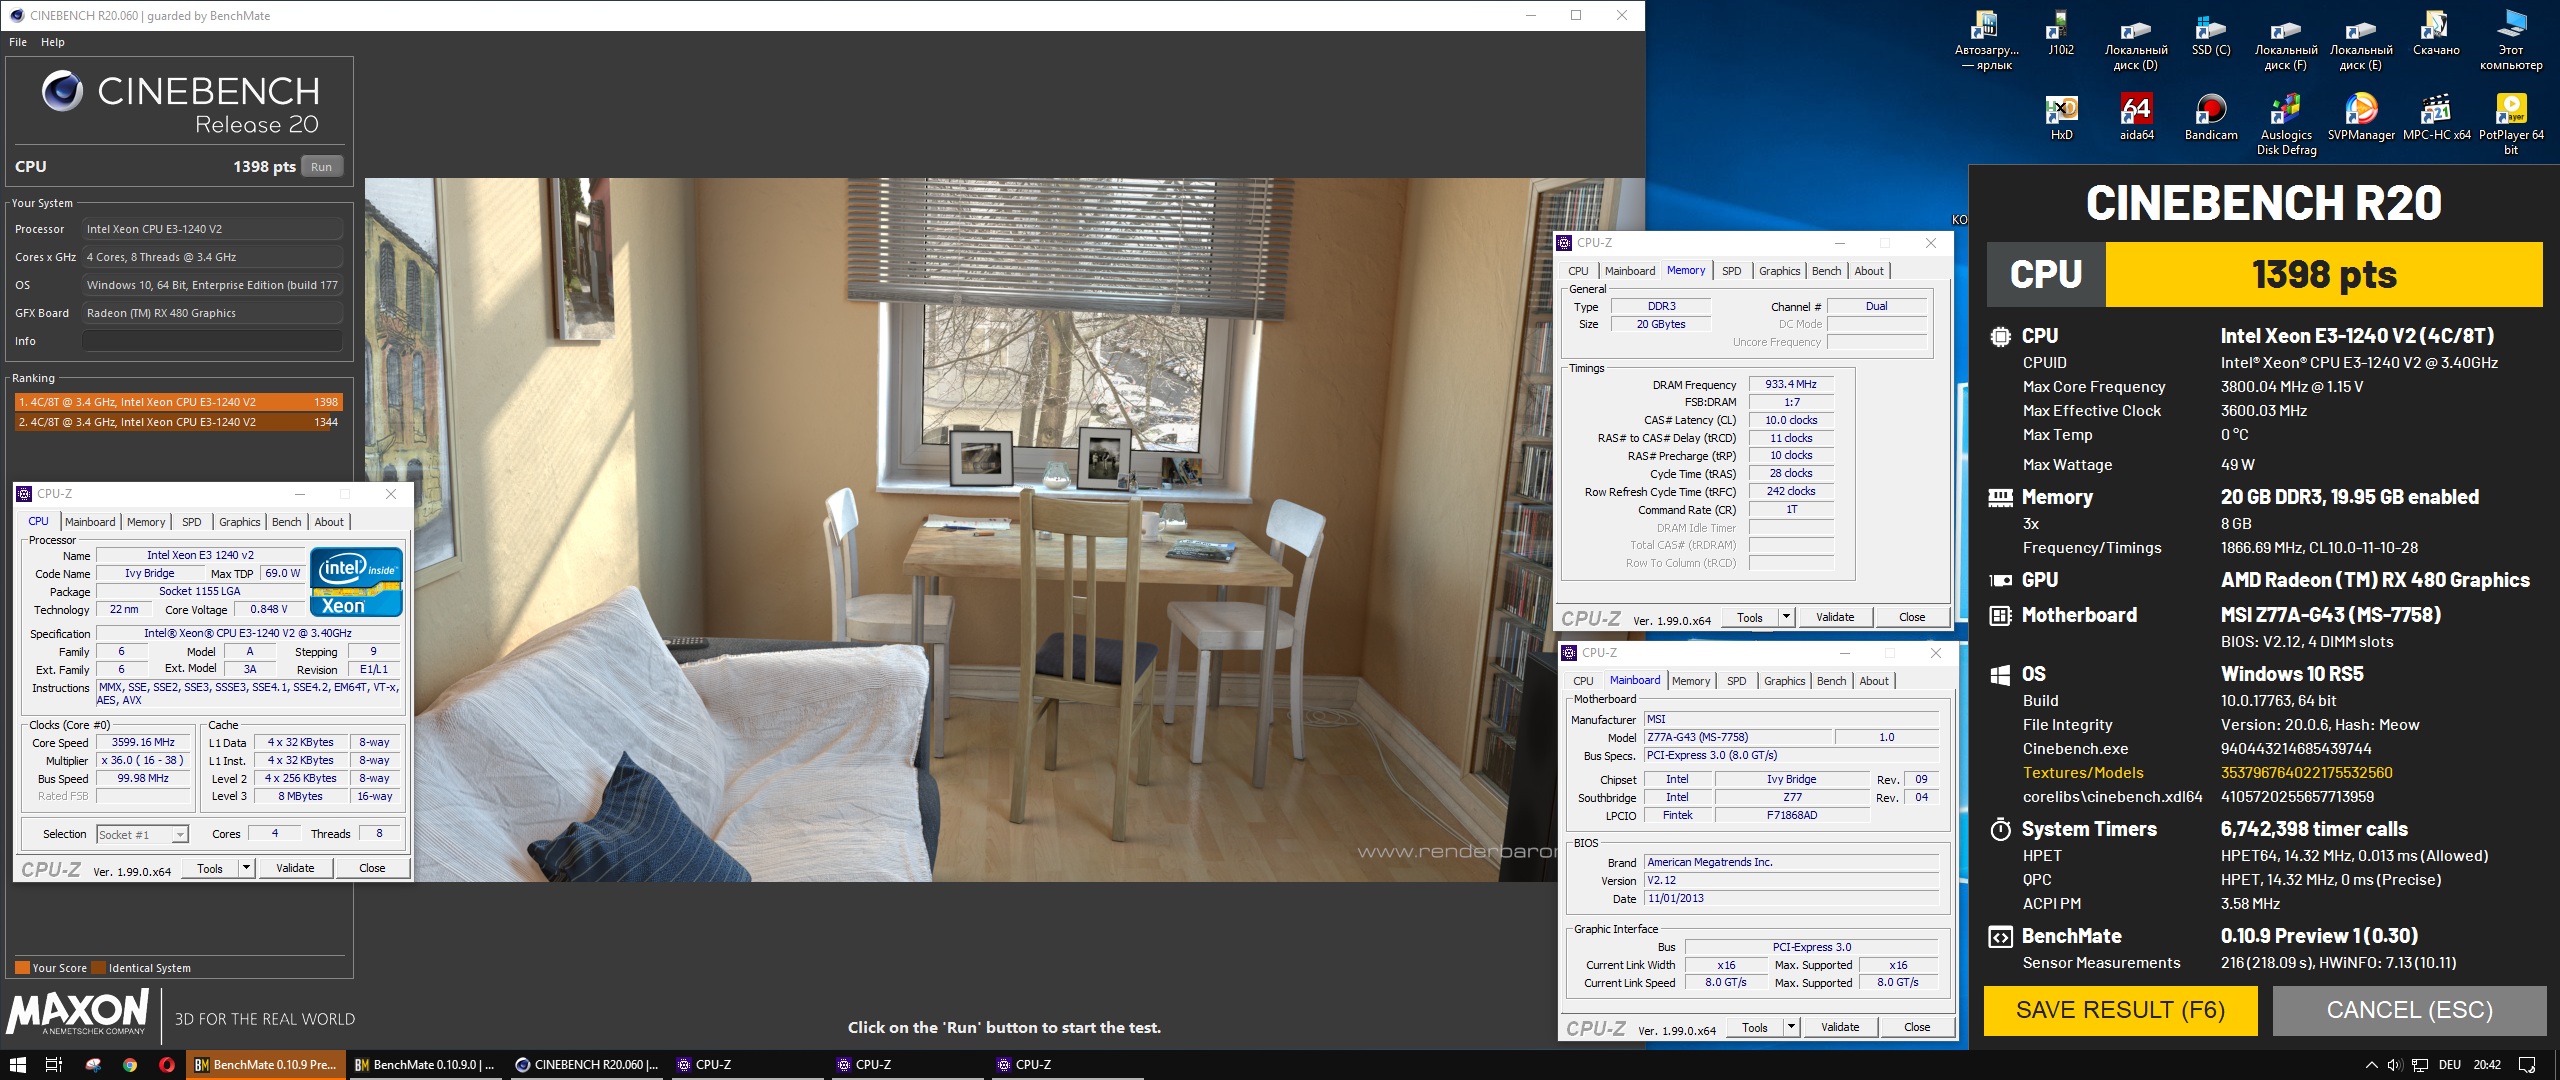Viewport: 2560px width, 1080px height.
Task: Switch to BenchMate 0.10.9 Pre taskbar item
Action: click(265, 1065)
